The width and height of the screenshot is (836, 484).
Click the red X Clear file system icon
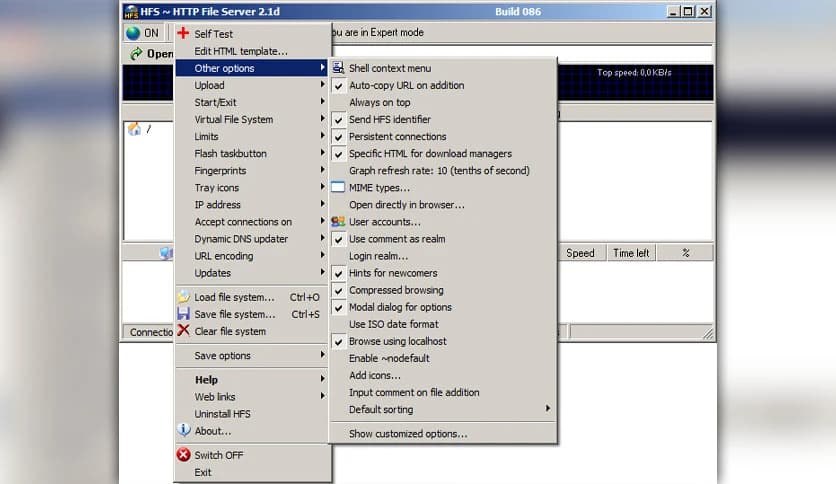pos(183,330)
